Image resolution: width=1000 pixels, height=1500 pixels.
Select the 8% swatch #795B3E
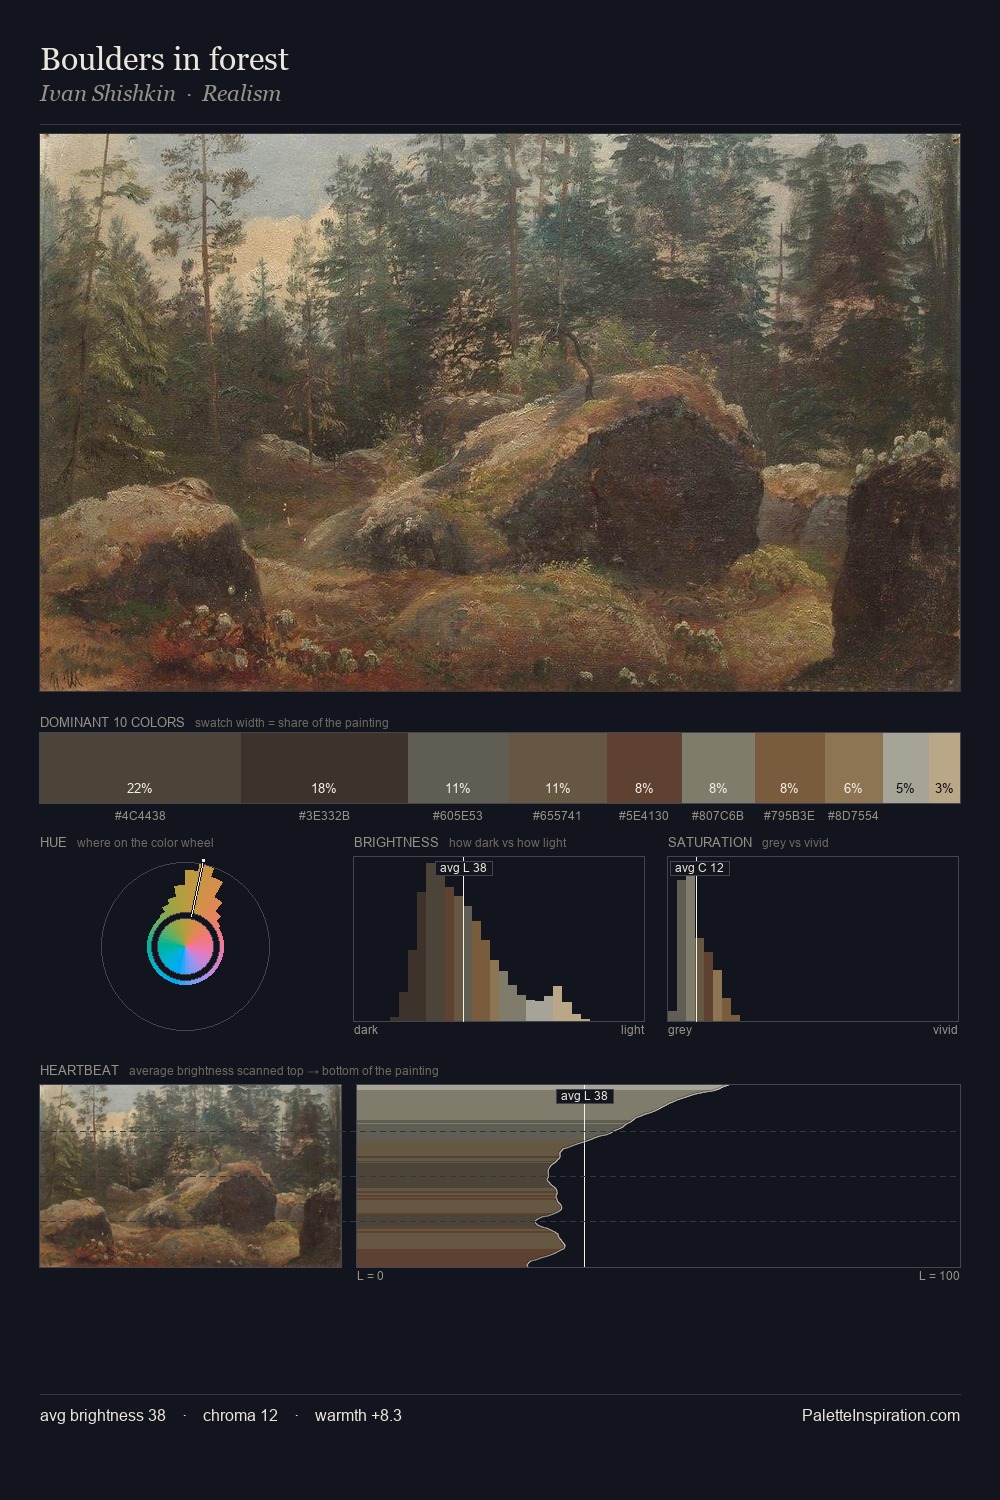click(790, 768)
